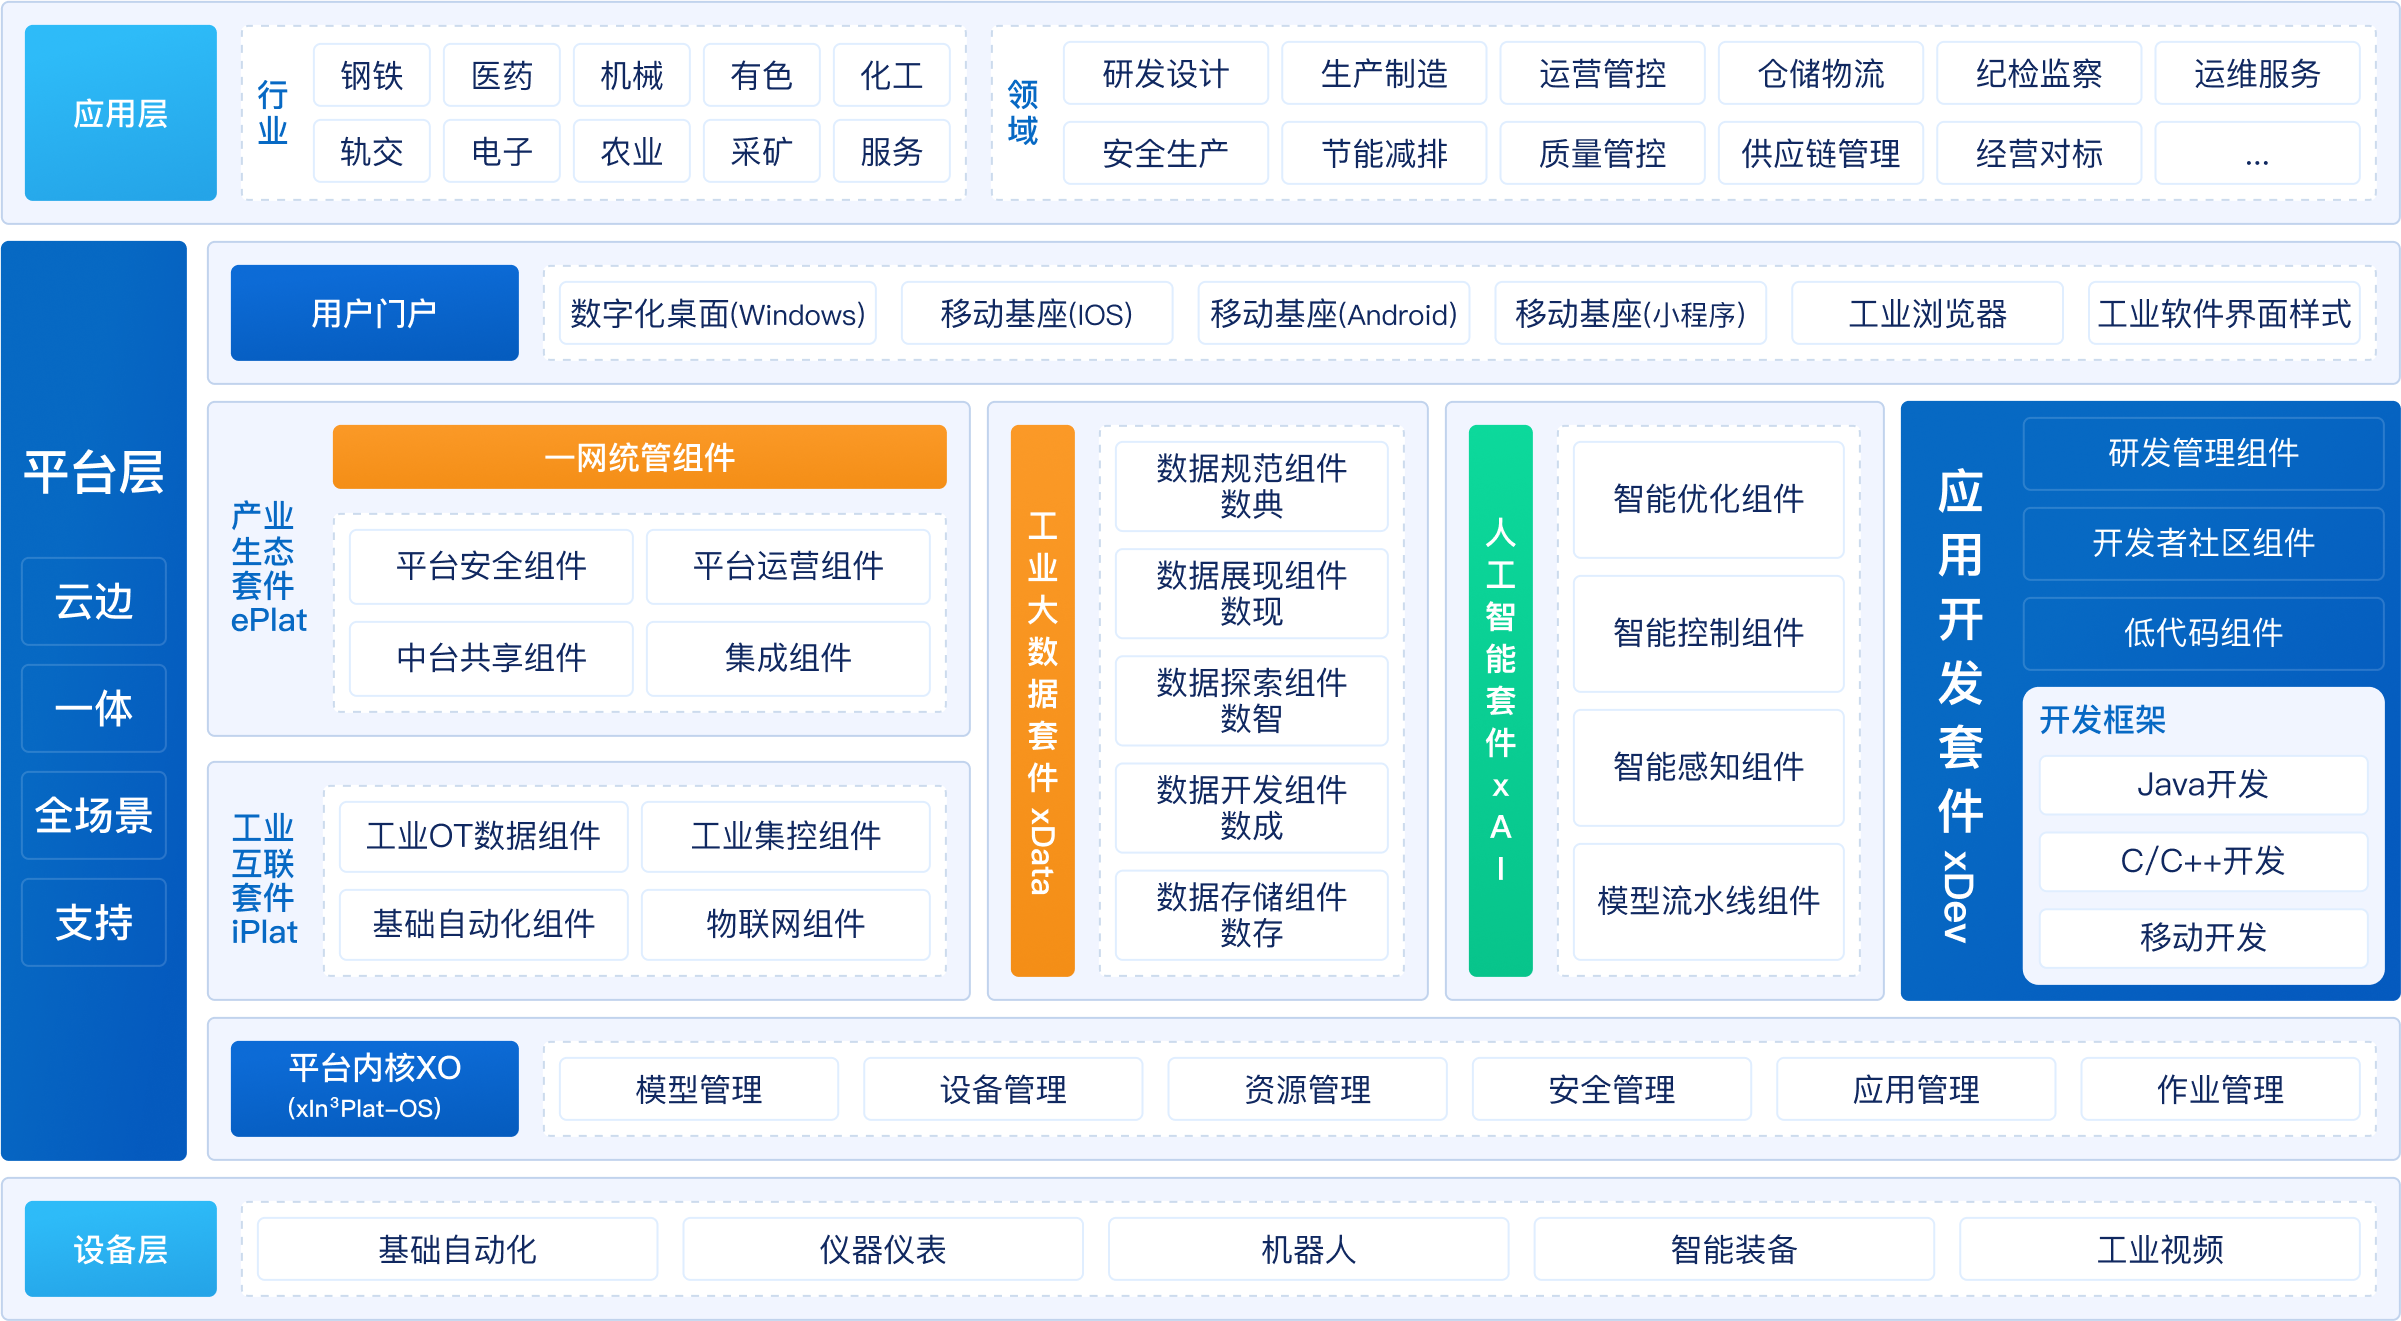Open the ellipsis box after 经营对标
This screenshot has height=1321, width=2401.
[2257, 154]
